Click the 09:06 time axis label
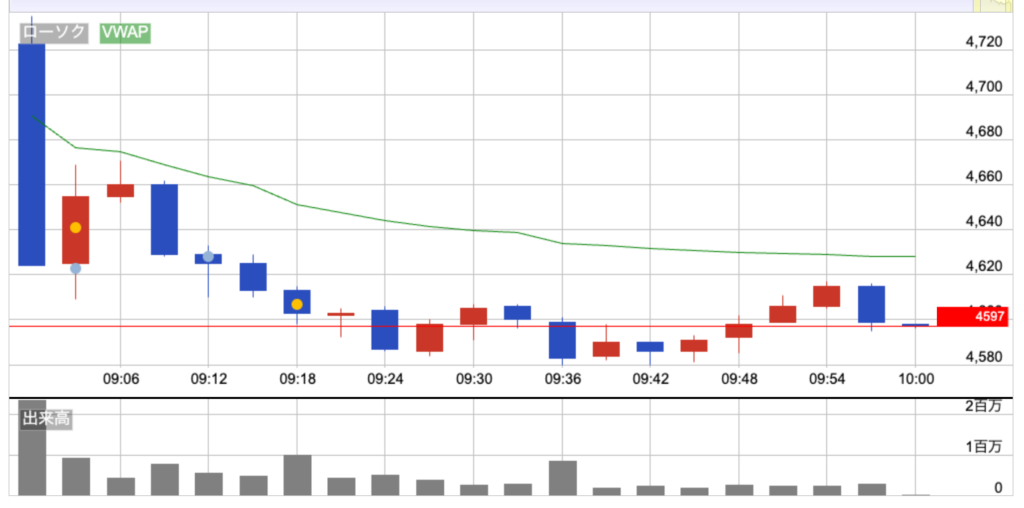The height and width of the screenshot is (508, 1024). (x=120, y=379)
